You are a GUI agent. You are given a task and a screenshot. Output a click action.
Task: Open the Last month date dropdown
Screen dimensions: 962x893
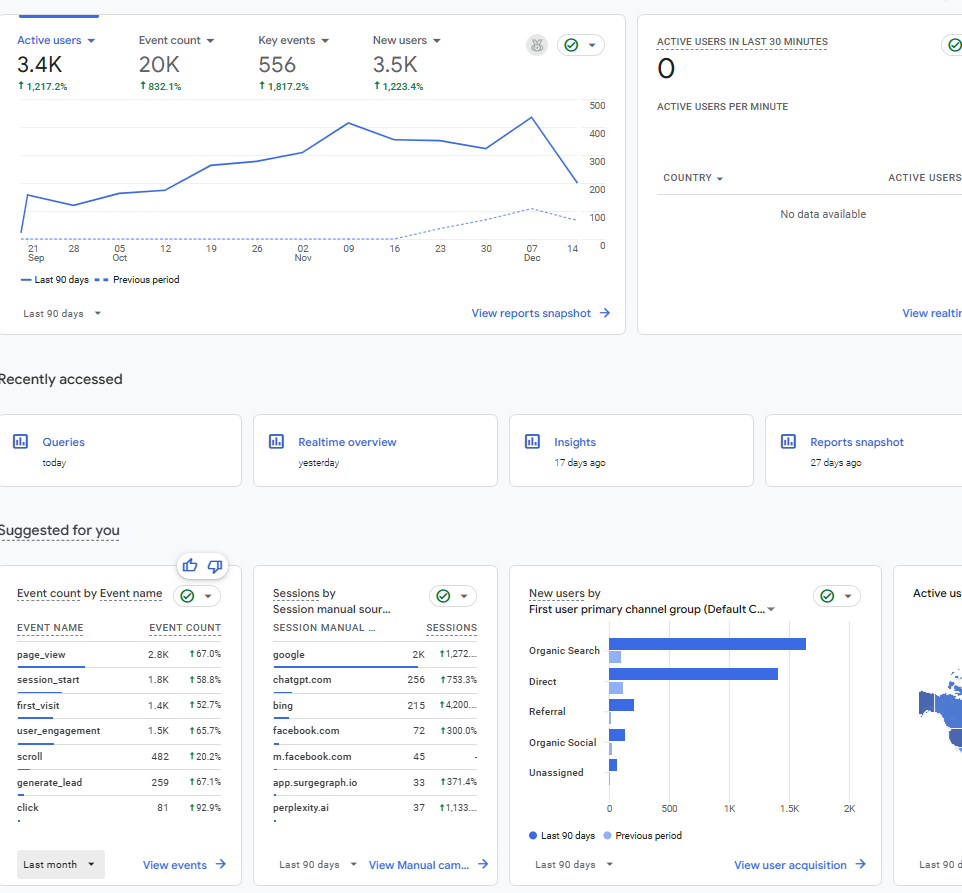(61, 865)
